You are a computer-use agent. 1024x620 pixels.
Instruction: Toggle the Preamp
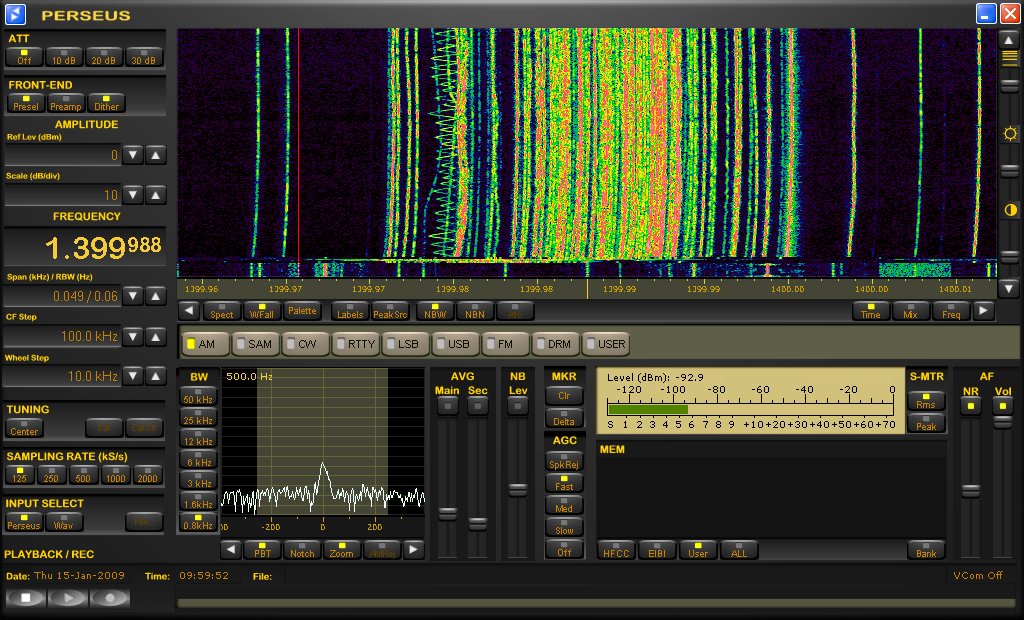(66, 103)
